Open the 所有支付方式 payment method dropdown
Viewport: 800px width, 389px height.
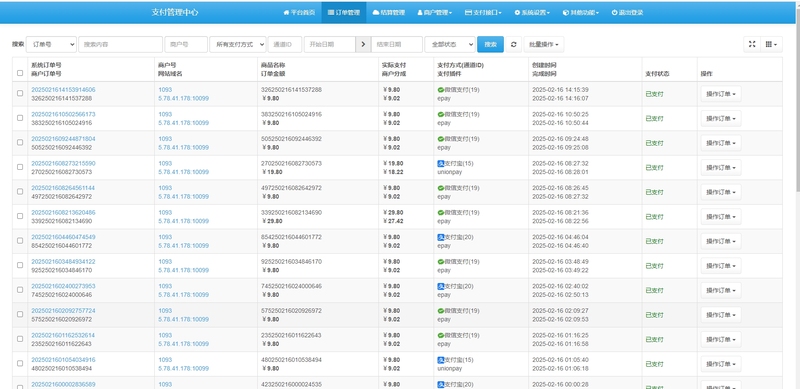tap(238, 44)
